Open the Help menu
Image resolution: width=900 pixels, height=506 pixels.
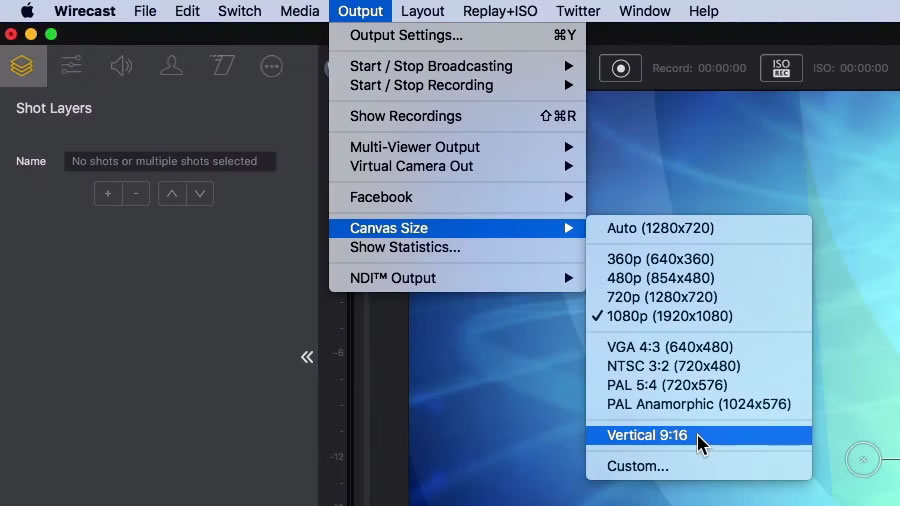tap(704, 11)
